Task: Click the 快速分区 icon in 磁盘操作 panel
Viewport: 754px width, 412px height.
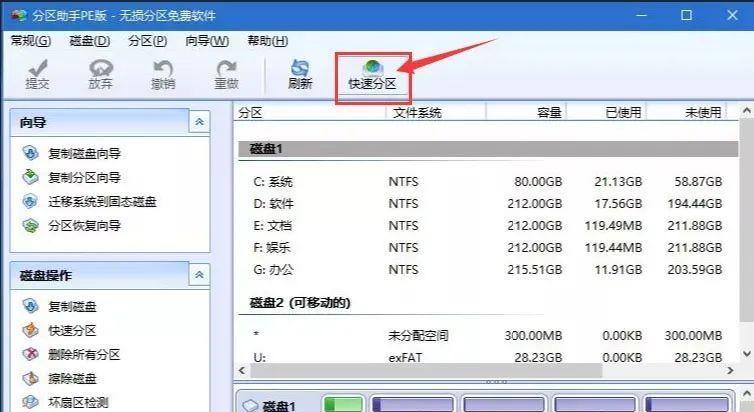Action: (x=30, y=330)
